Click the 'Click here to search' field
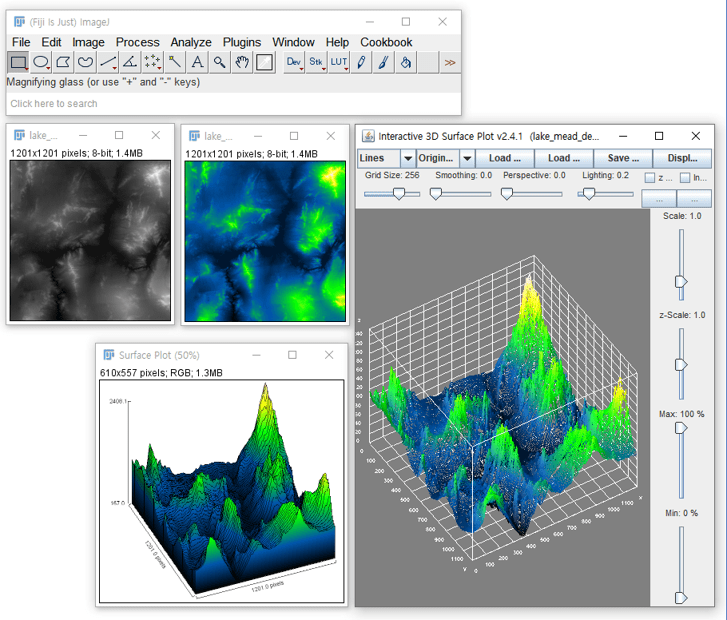This screenshot has height=620, width=727. [x=233, y=103]
